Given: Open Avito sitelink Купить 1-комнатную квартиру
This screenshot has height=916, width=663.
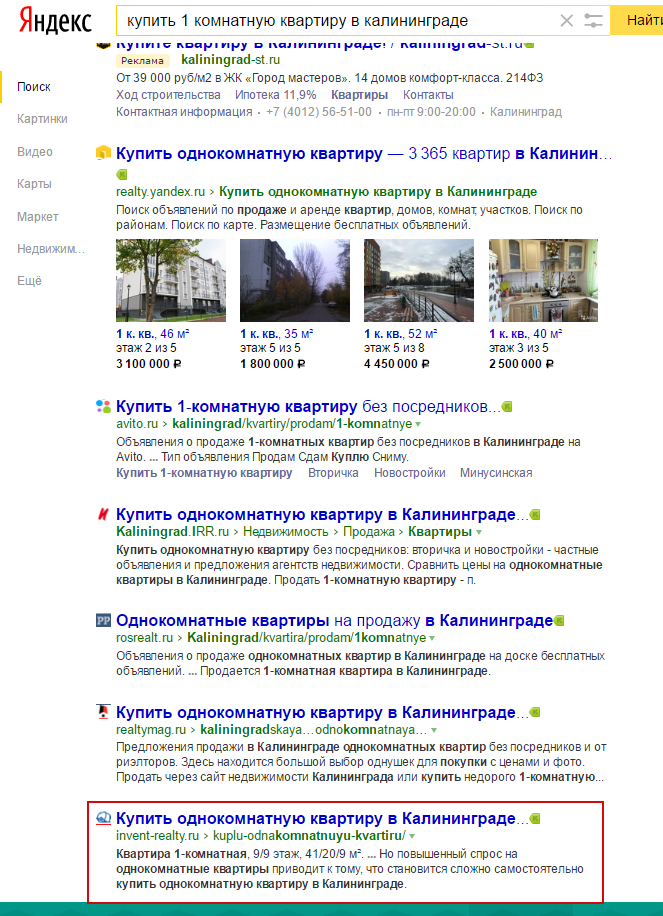Looking at the screenshot, I should tap(204, 473).
